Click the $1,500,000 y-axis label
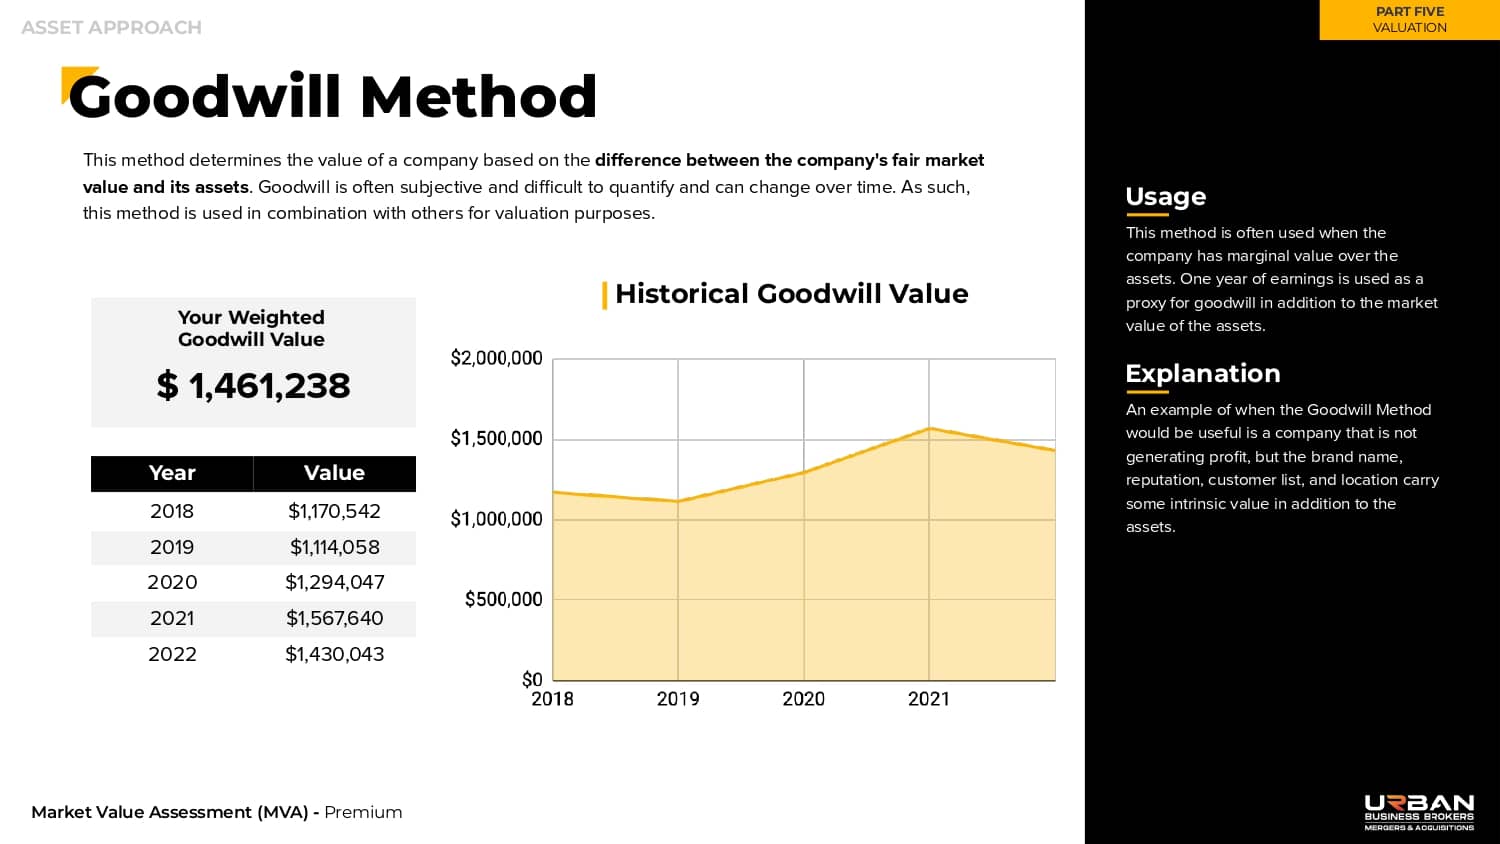Image resolution: width=1500 pixels, height=844 pixels. coord(496,438)
